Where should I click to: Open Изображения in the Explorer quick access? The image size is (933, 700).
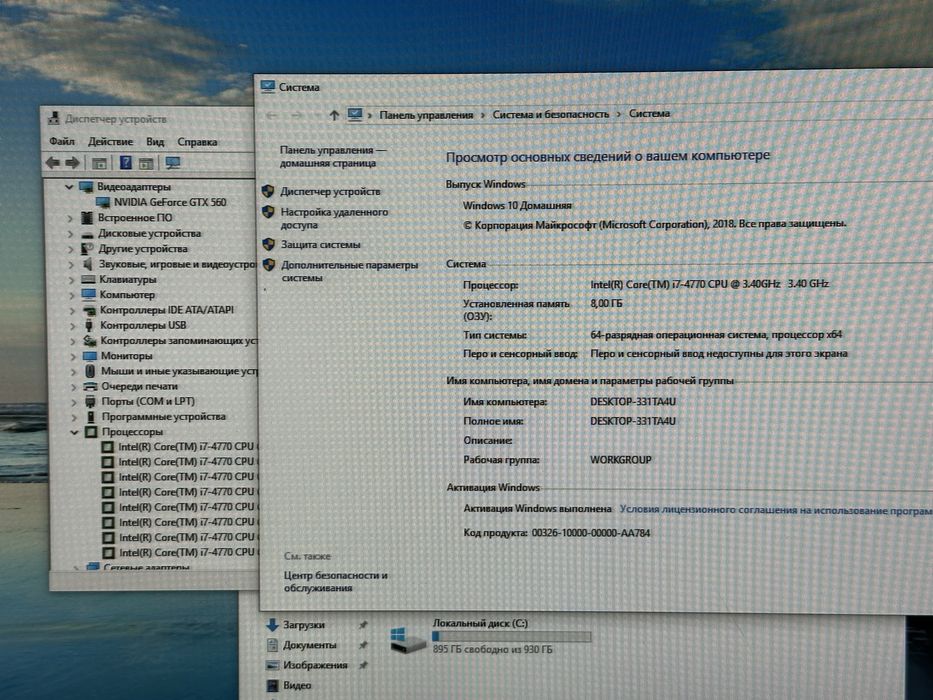tap(315, 665)
